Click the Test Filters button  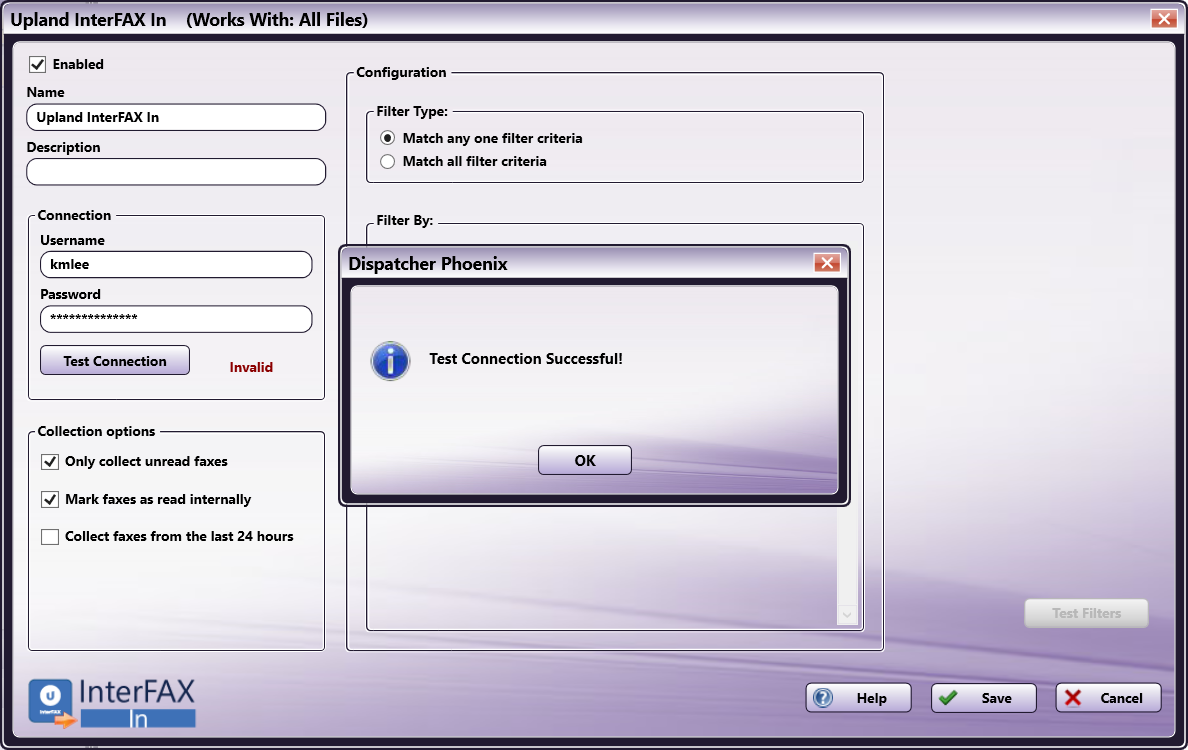pos(1086,613)
